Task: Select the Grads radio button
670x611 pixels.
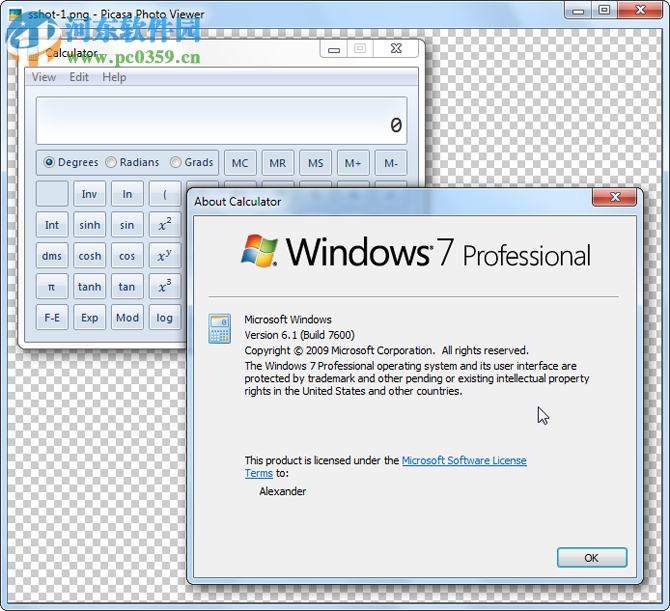Action: coord(191,162)
